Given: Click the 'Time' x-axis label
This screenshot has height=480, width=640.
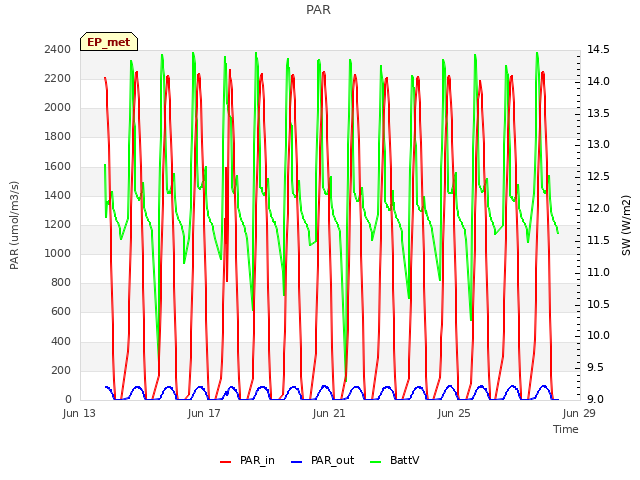Looking at the screenshot, I should coord(566,429).
